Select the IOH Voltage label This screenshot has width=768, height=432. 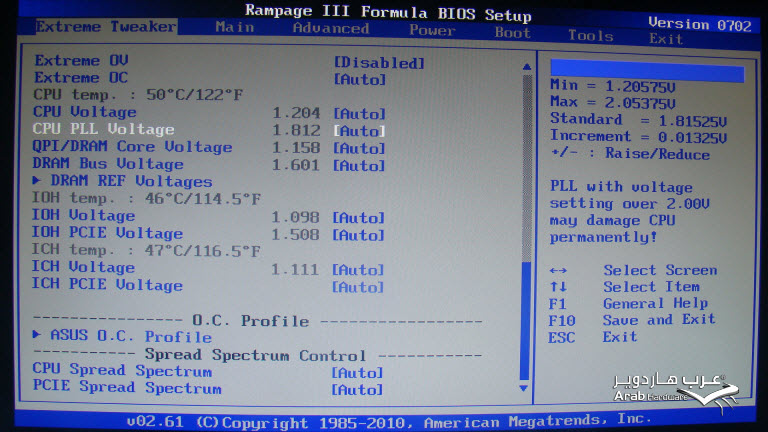(83, 216)
